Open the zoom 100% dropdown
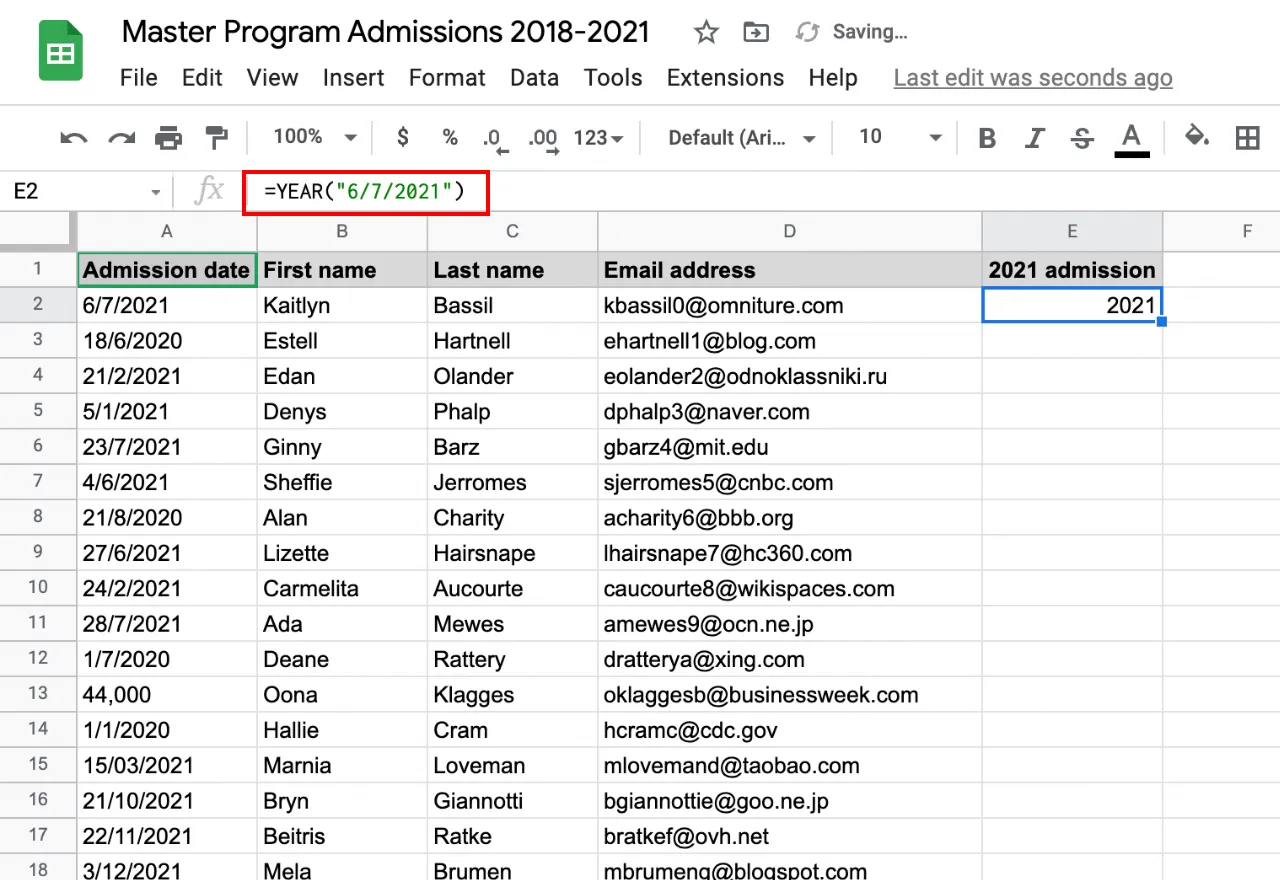The image size is (1280, 880). [314, 137]
